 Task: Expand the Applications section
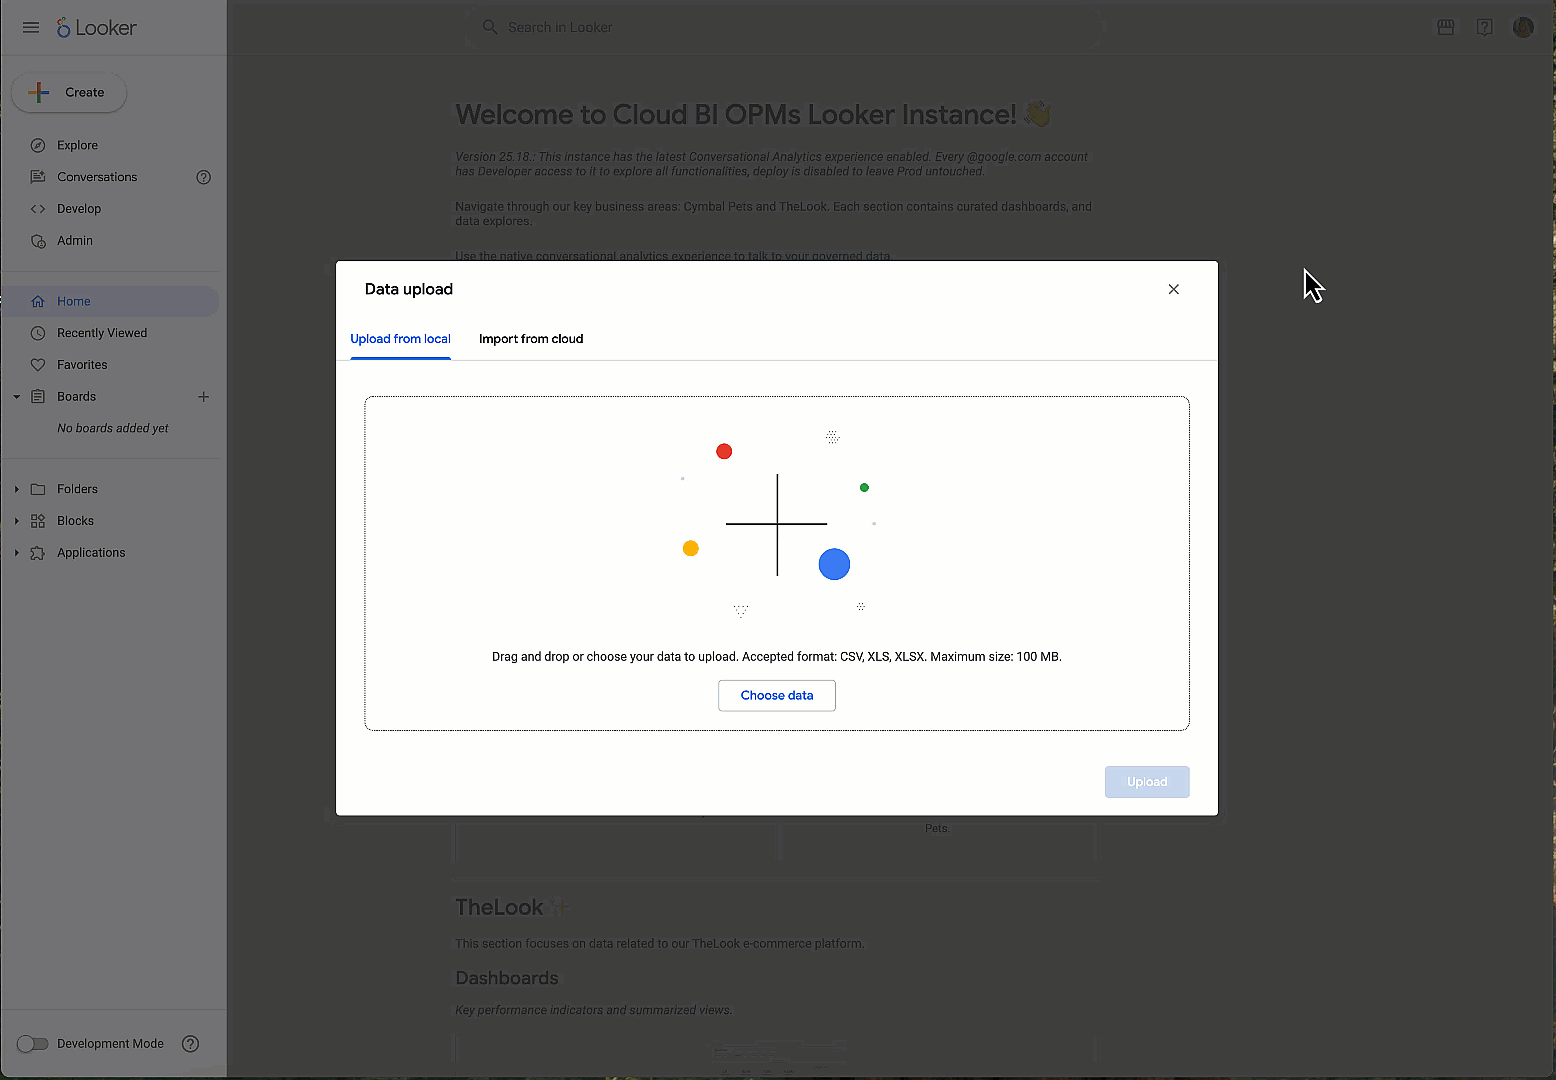tap(16, 552)
